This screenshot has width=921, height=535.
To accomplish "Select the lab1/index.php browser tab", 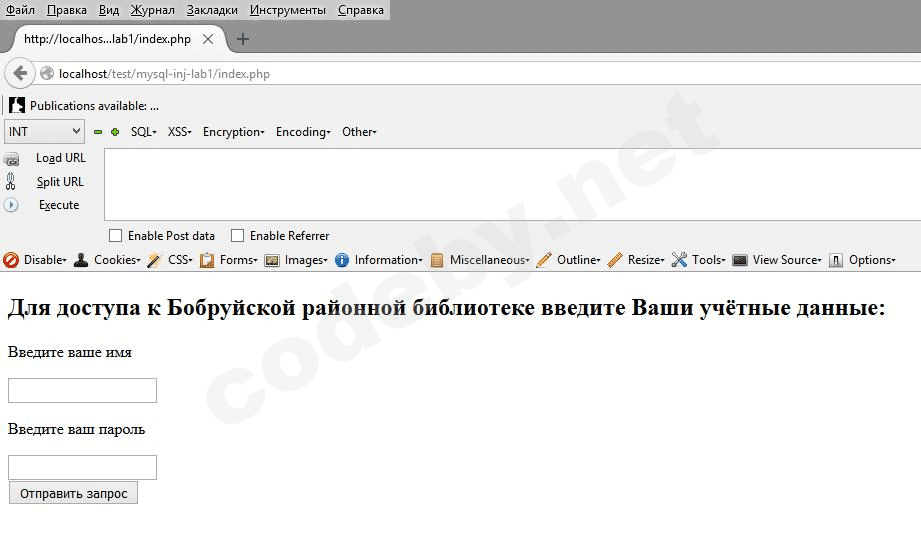I will pos(117,39).
